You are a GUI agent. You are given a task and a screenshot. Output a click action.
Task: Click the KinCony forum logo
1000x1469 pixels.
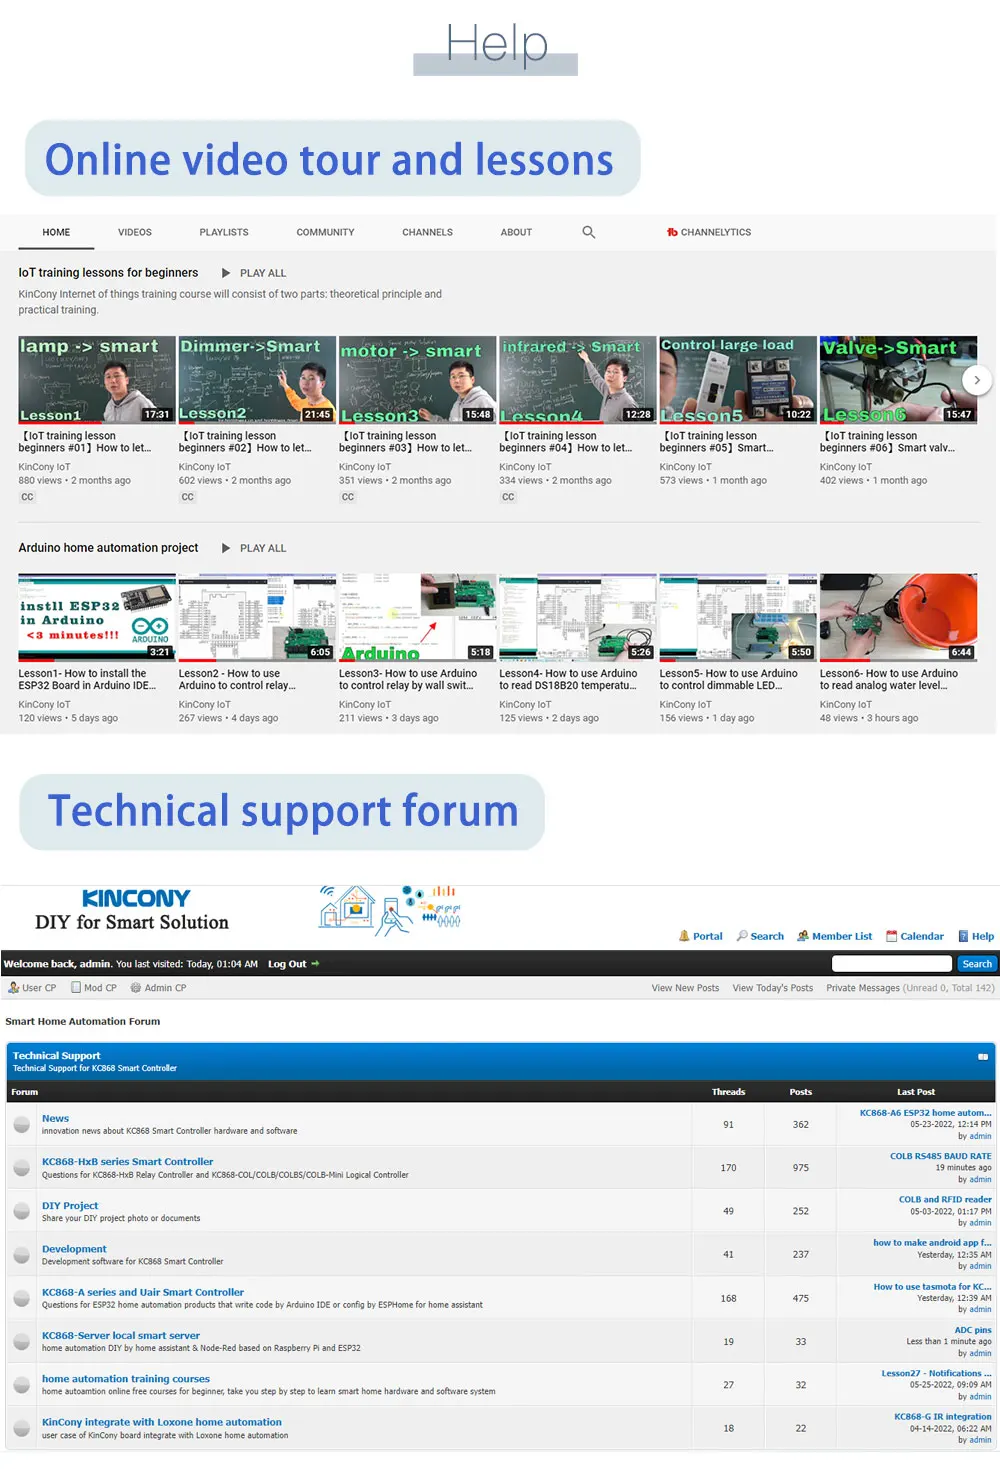[x=132, y=910]
